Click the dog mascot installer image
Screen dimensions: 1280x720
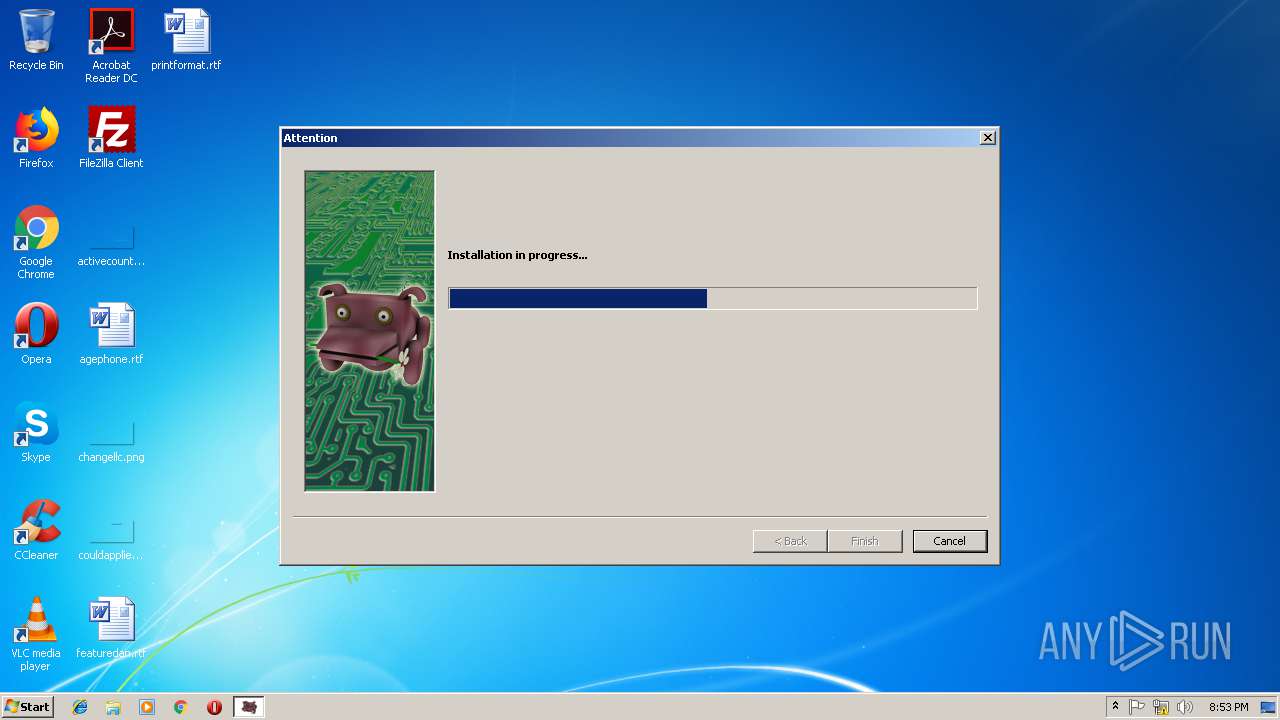(x=370, y=331)
